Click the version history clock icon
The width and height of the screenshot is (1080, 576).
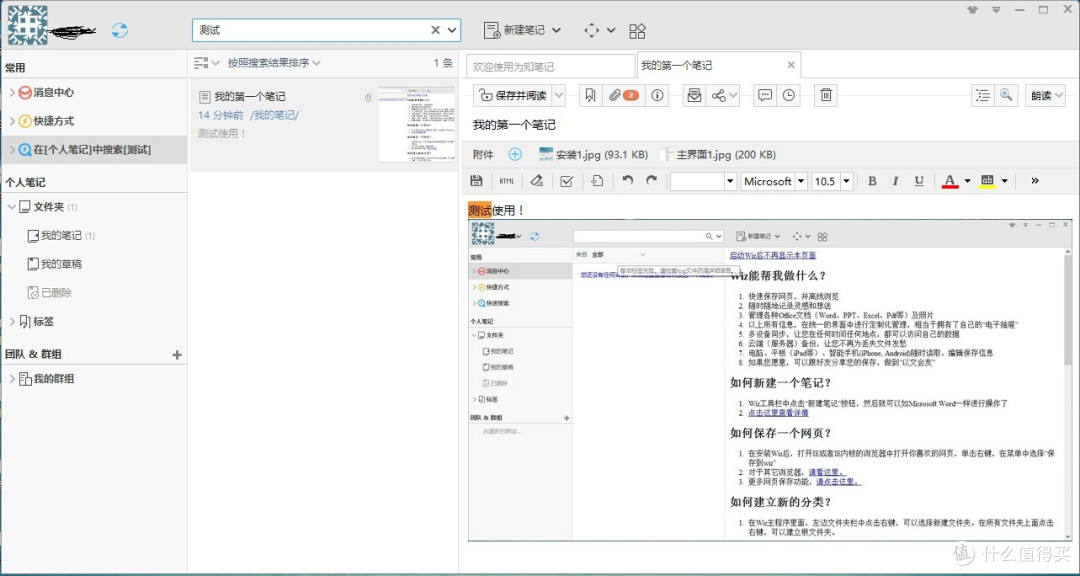pyautogui.click(x=788, y=96)
